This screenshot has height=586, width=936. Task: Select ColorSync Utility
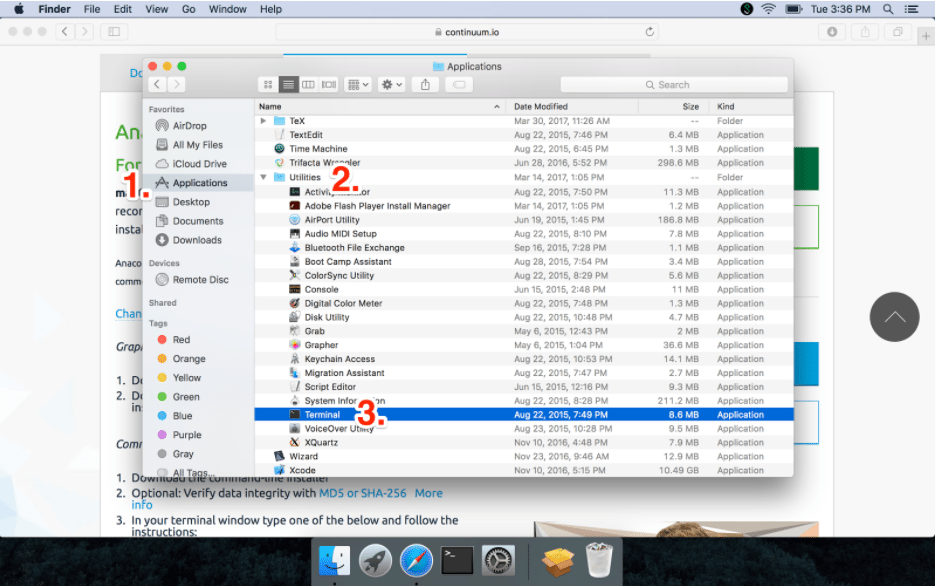click(524, 276)
